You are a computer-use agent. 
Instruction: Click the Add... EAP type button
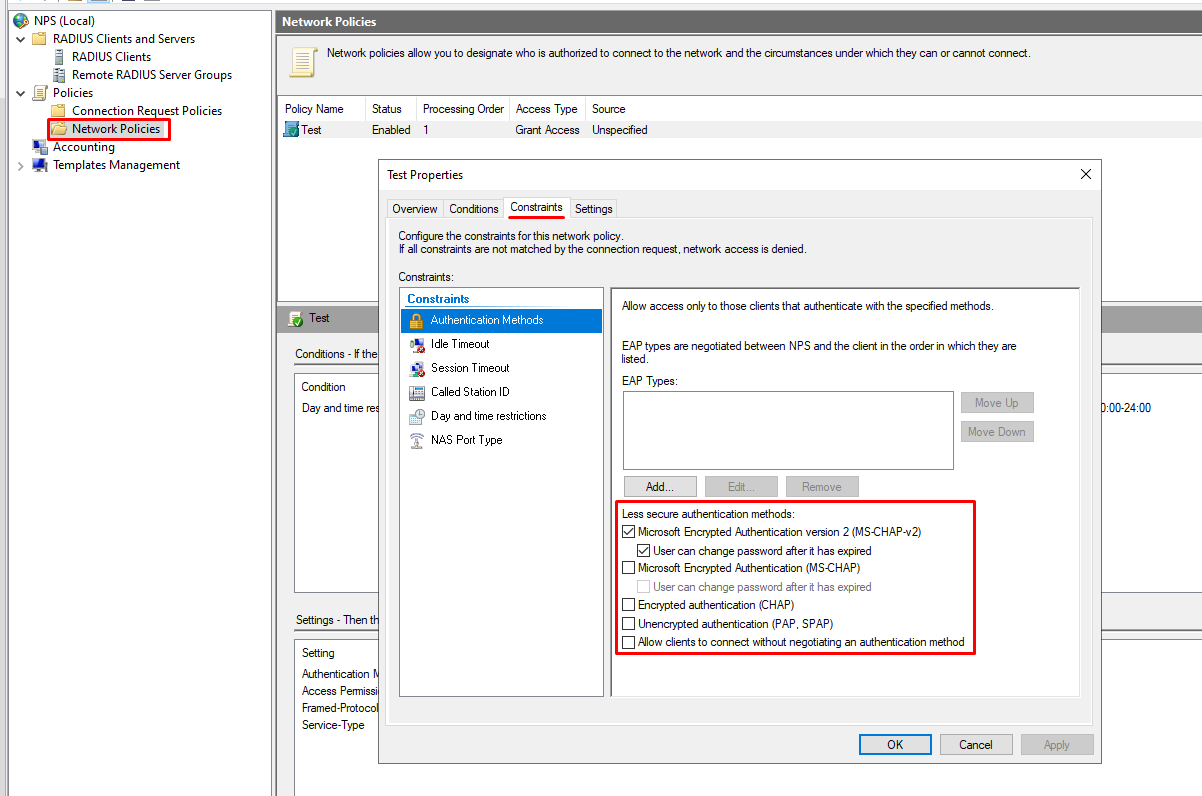(659, 487)
